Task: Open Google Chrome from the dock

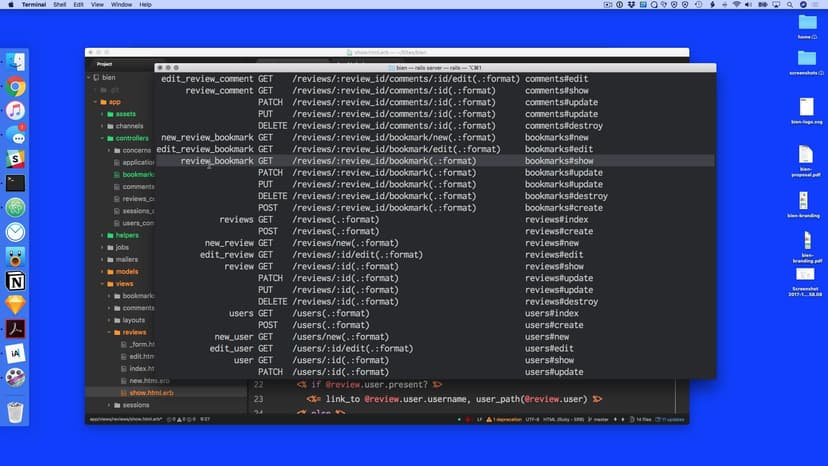Action: point(16,86)
